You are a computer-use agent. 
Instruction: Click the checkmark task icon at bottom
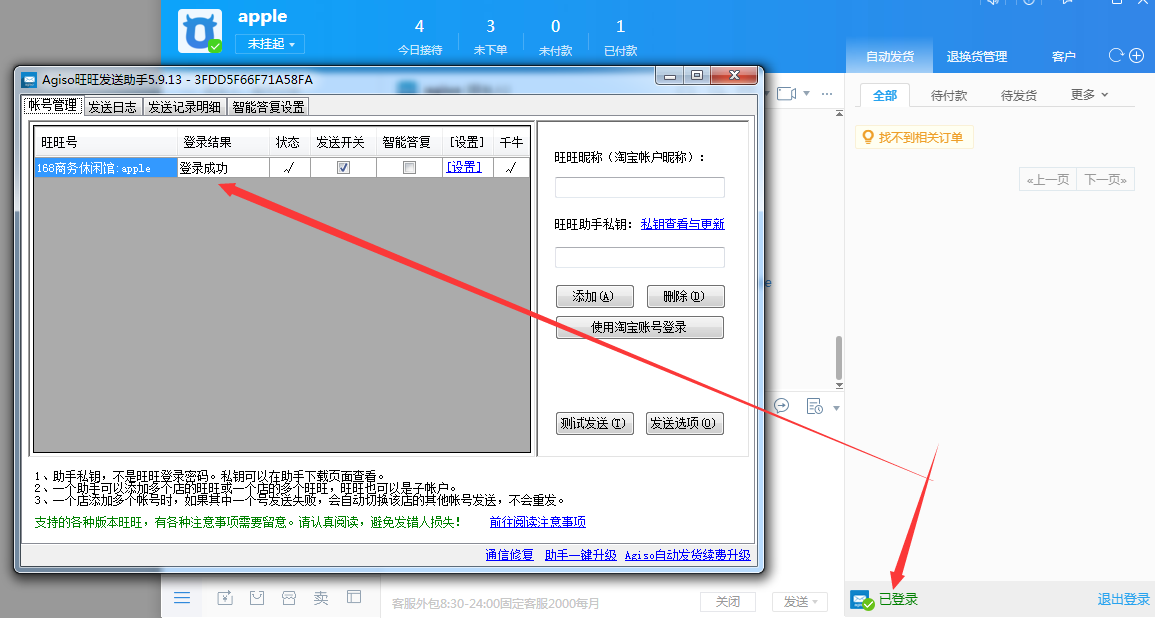(x=257, y=597)
